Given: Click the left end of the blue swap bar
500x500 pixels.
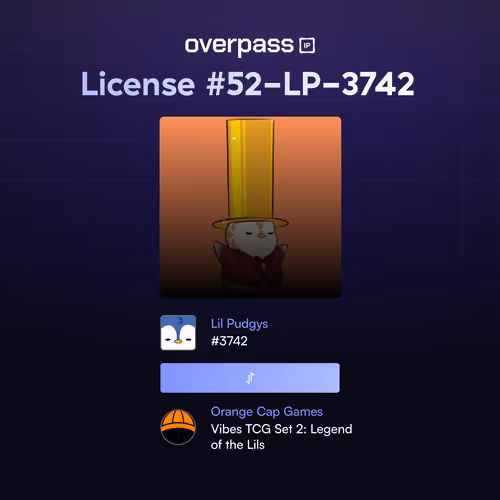Looking at the screenshot, I should point(170,378).
